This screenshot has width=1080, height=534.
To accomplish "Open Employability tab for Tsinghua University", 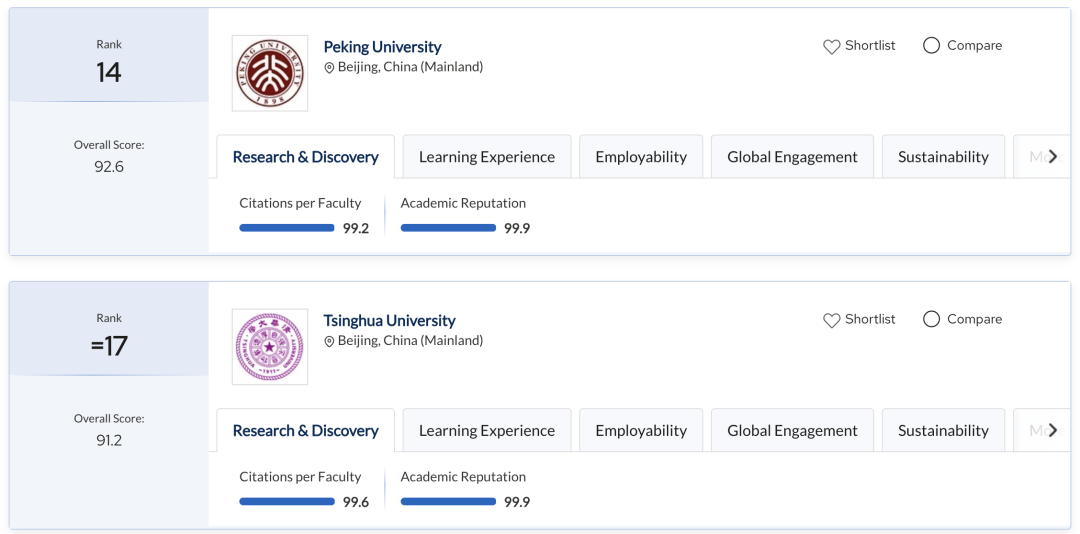I will 641,430.
